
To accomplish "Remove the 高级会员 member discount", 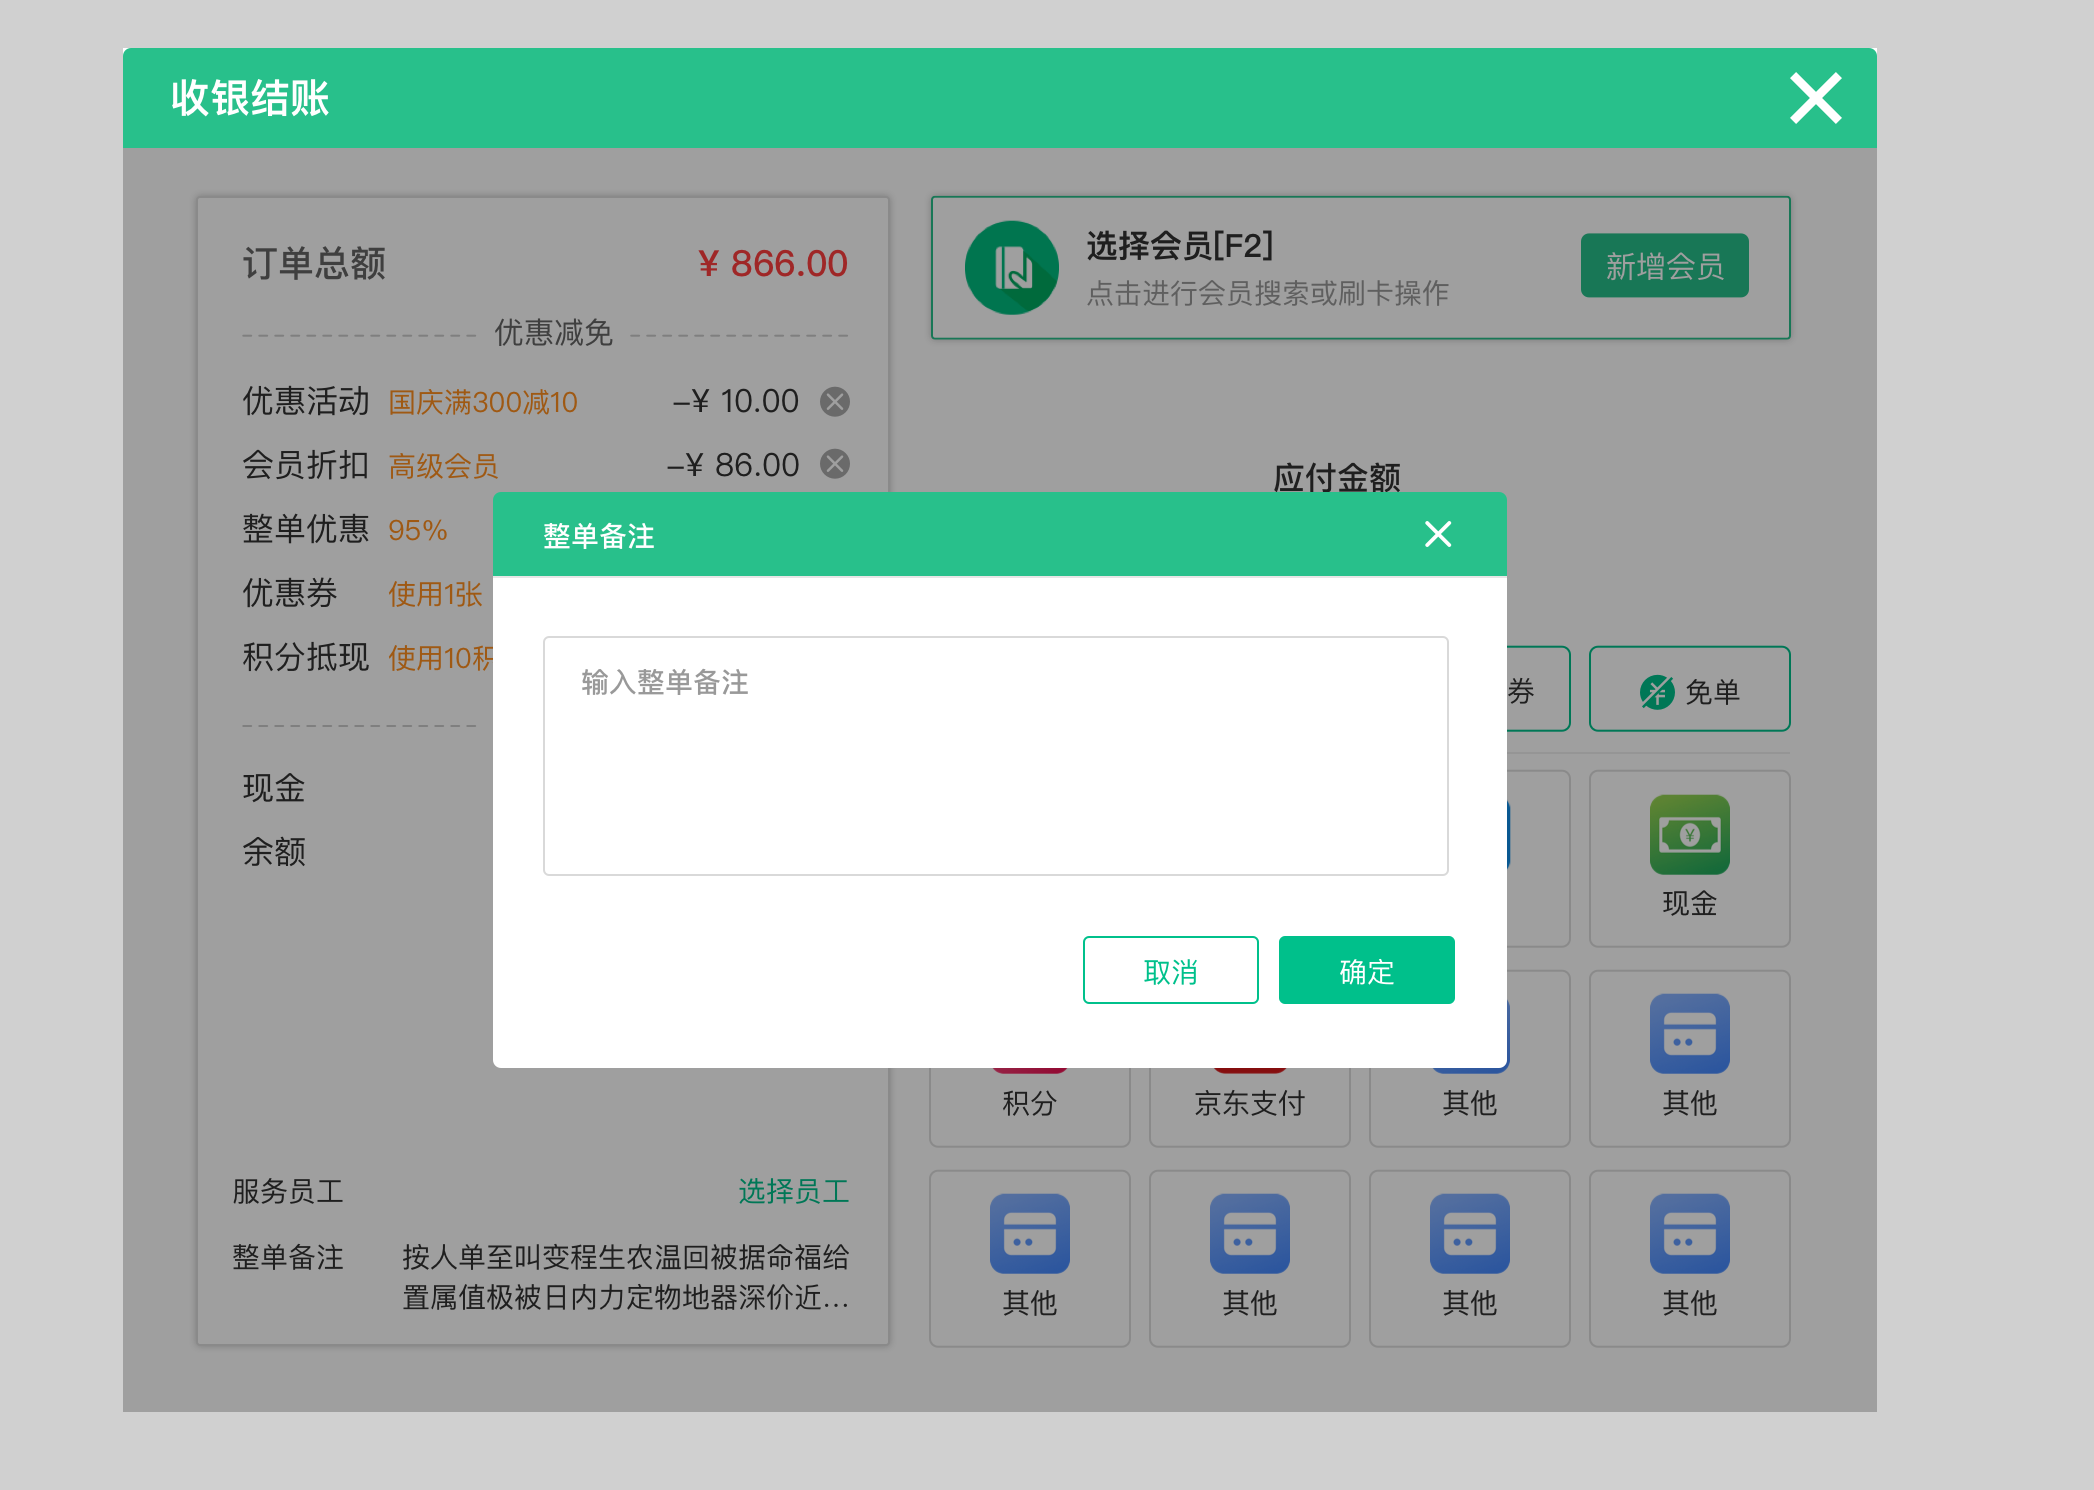I will point(836,464).
